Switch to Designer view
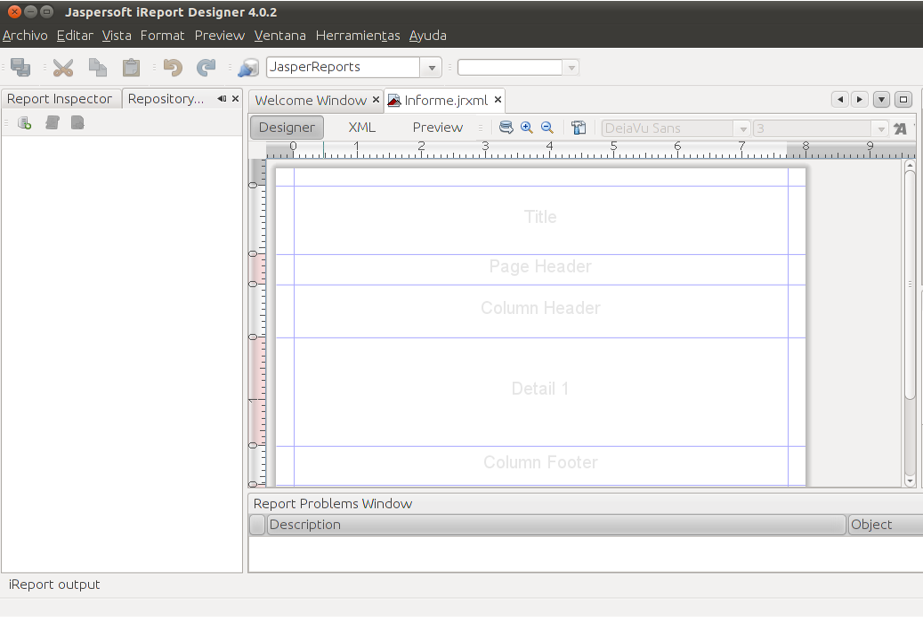This screenshot has height=617, width=923. point(287,127)
